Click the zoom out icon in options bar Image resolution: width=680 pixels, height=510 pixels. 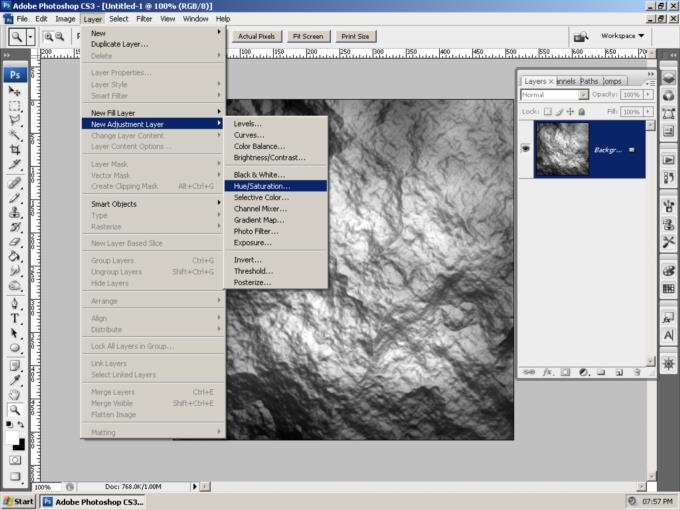[60, 37]
